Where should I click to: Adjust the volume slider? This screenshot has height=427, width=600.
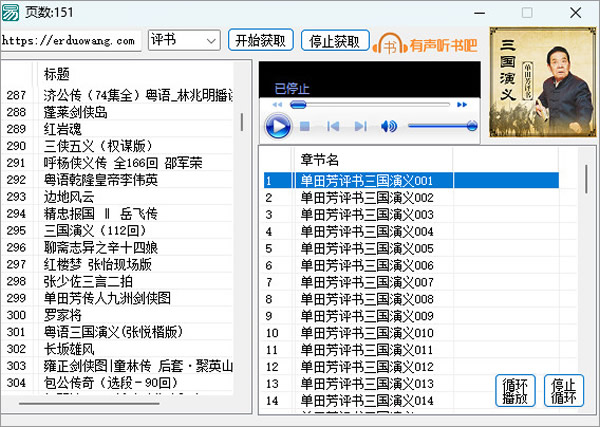pyautogui.click(x=442, y=126)
